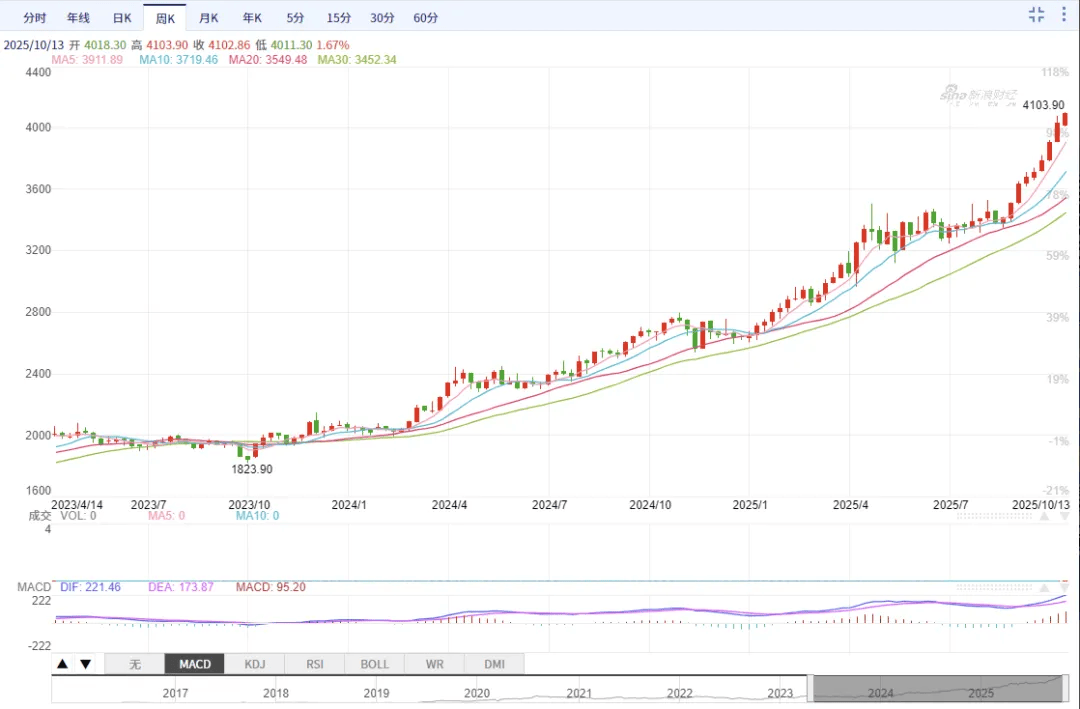
Task: Toggle the RSI indicator on
Action: [315, 664]
